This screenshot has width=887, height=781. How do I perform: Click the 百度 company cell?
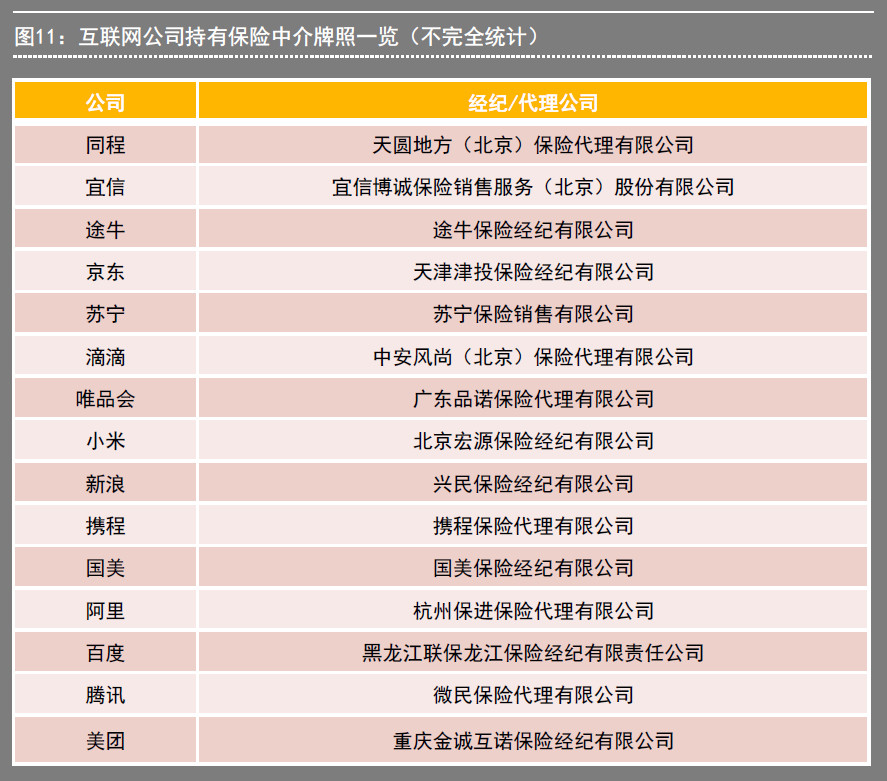click(x=105, y=653)
